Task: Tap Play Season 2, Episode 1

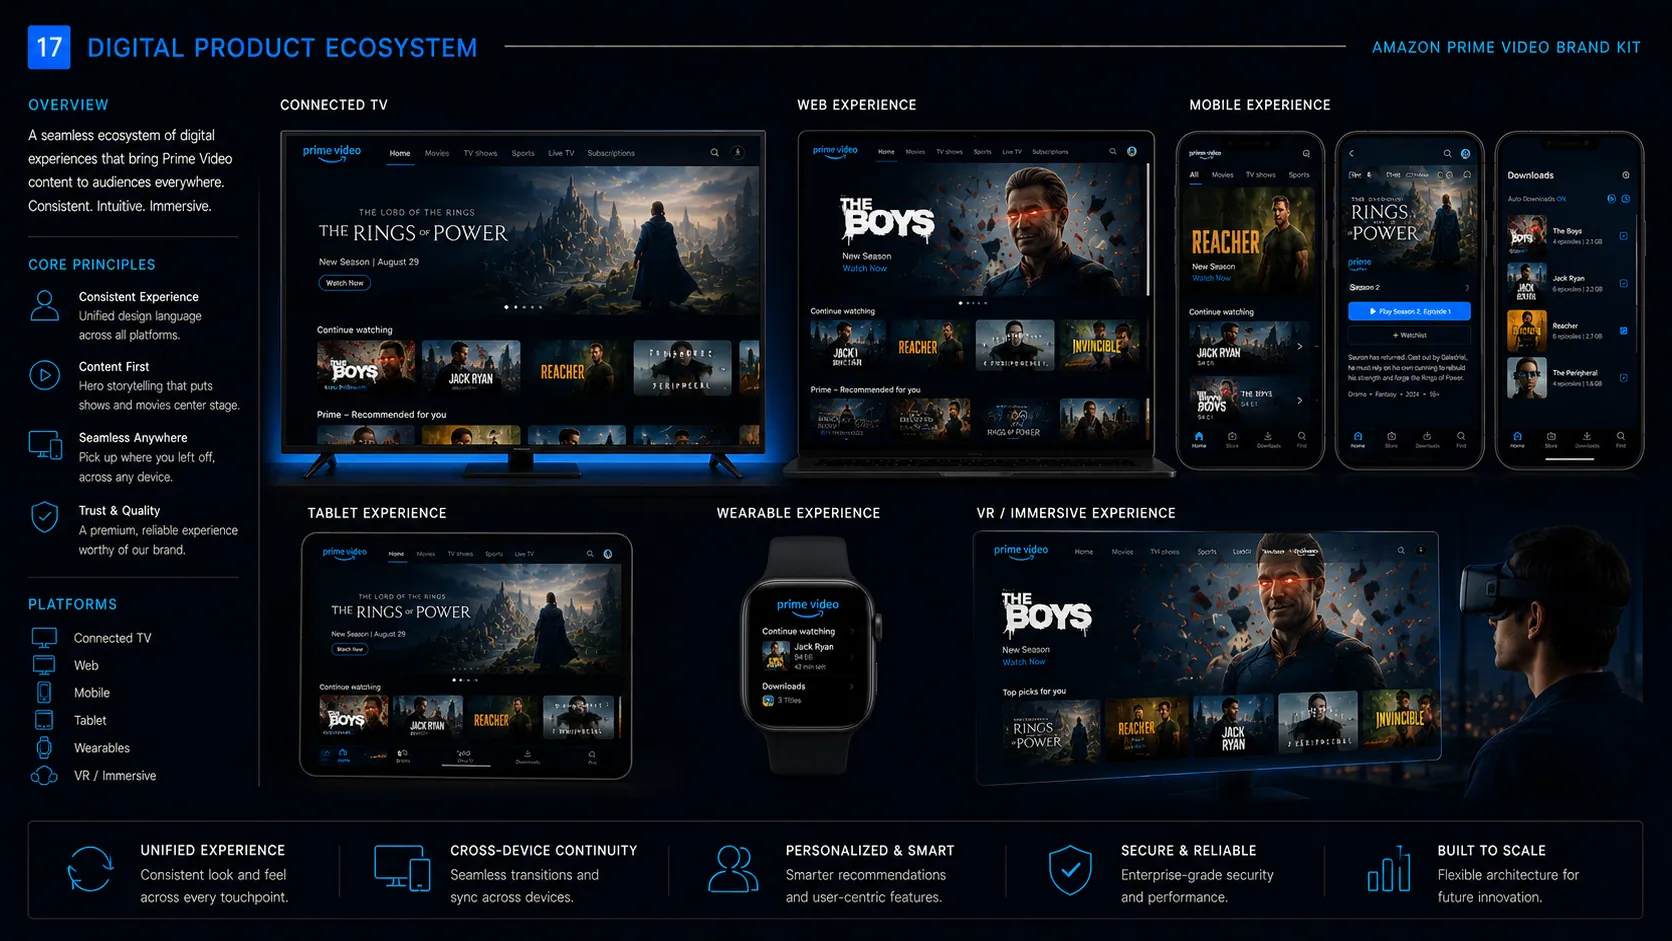Action: [1409, 312]
